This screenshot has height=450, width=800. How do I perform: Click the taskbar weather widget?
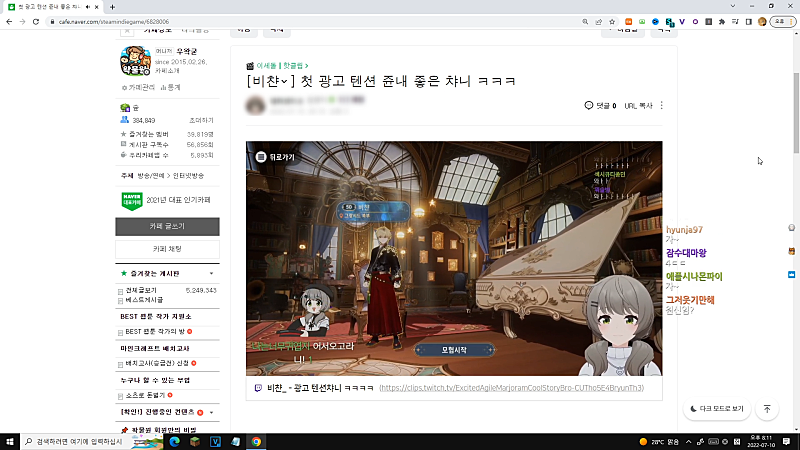coord(659,442)
